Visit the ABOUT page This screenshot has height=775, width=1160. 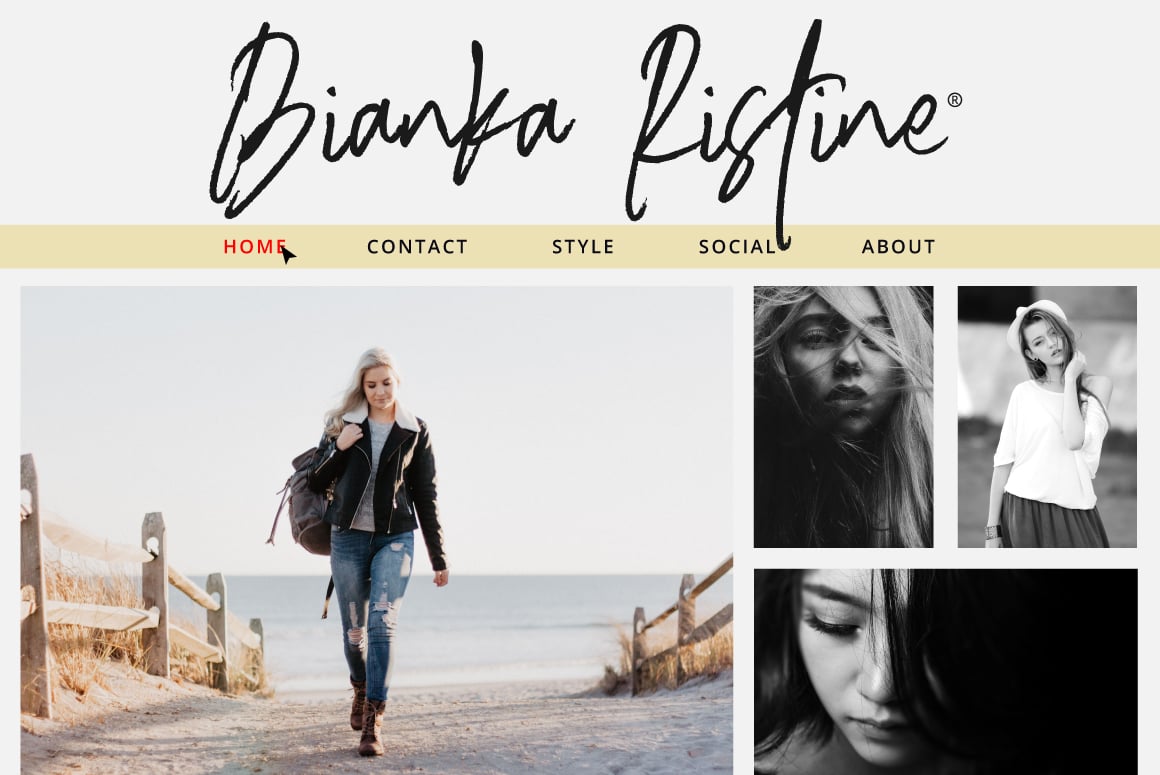pyautogui.click(x=899, y=247)
